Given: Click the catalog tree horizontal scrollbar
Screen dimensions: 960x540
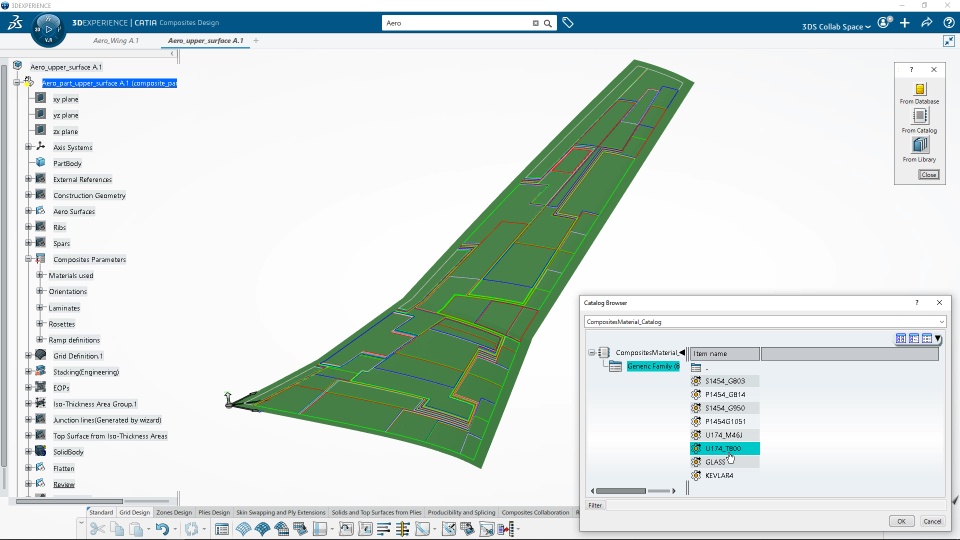Looking at the screenshot, I should coord(621,491).
